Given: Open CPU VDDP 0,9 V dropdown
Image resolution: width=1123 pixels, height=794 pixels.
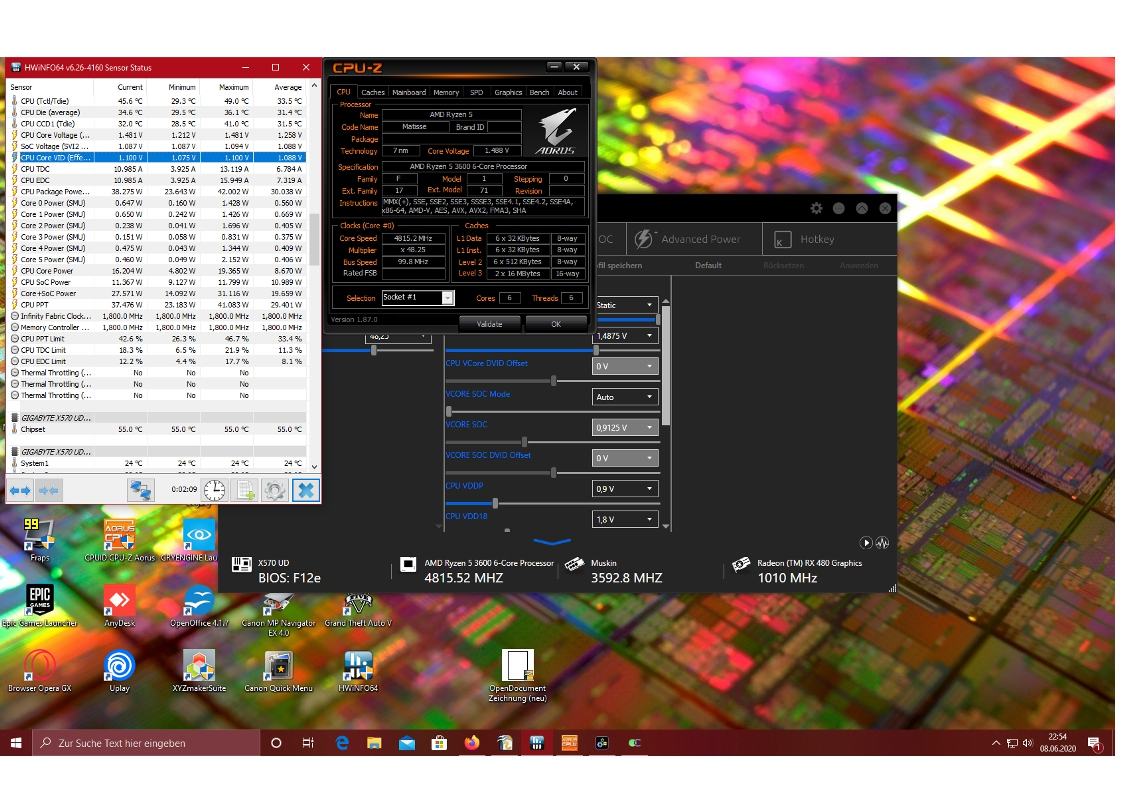Looking at the screenshot, I should tap(626, 489).
